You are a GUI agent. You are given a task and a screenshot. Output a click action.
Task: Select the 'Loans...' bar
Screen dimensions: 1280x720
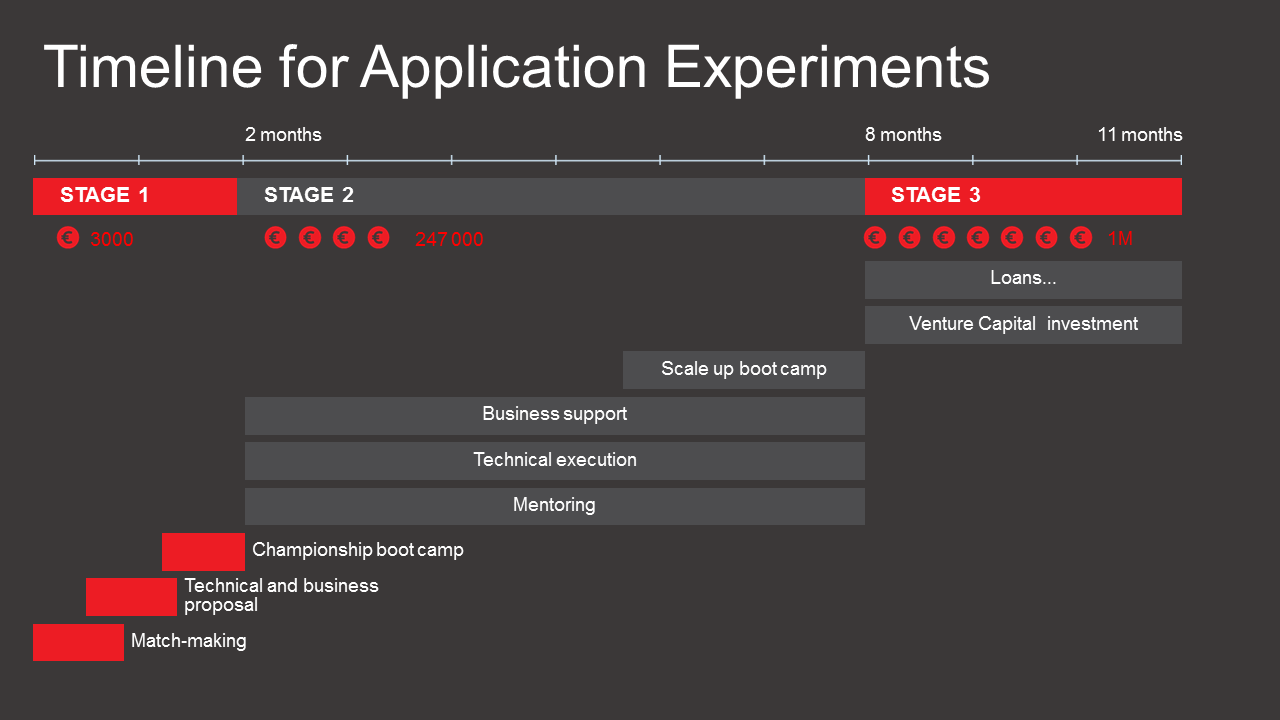(1023, 279)
